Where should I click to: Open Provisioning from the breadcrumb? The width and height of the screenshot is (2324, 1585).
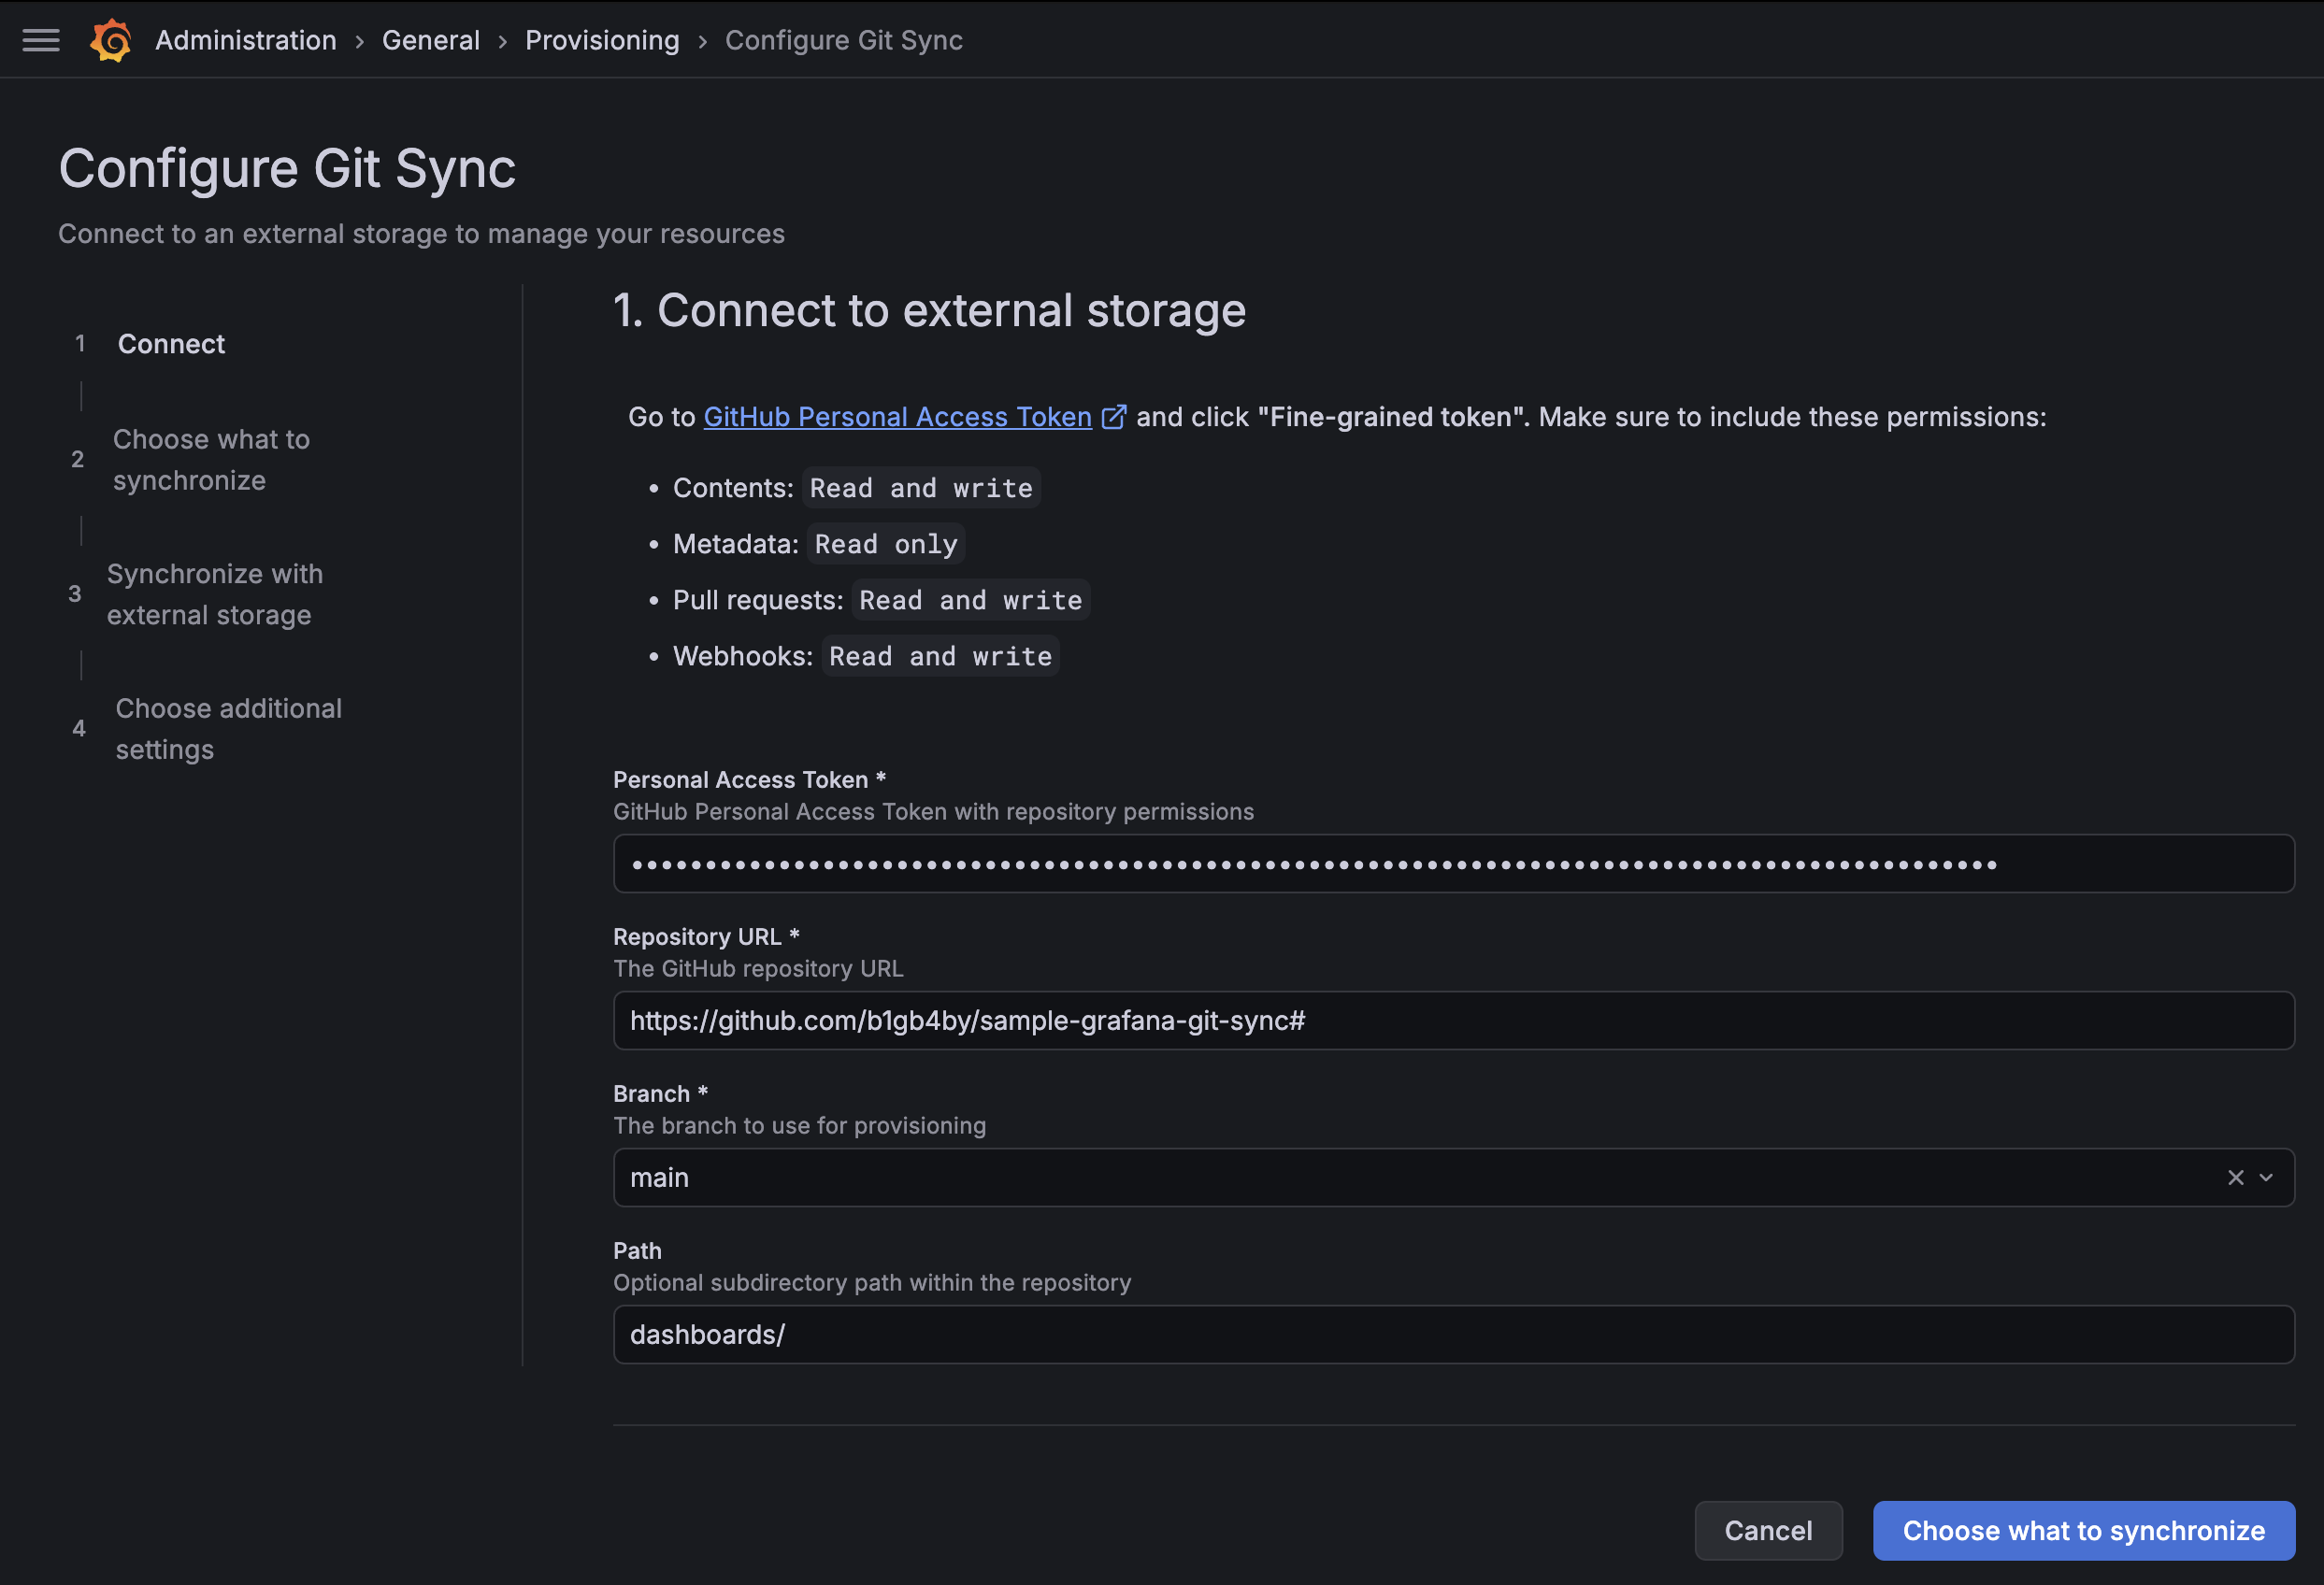click(602, 40)
